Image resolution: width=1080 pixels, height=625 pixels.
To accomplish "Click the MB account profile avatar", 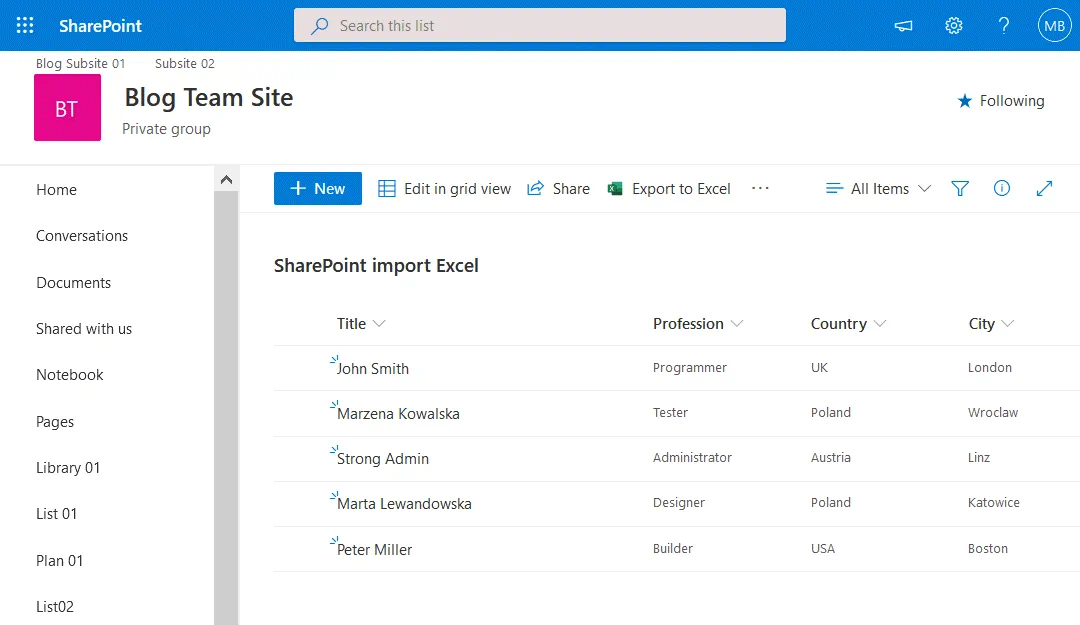I will 1054,26.
